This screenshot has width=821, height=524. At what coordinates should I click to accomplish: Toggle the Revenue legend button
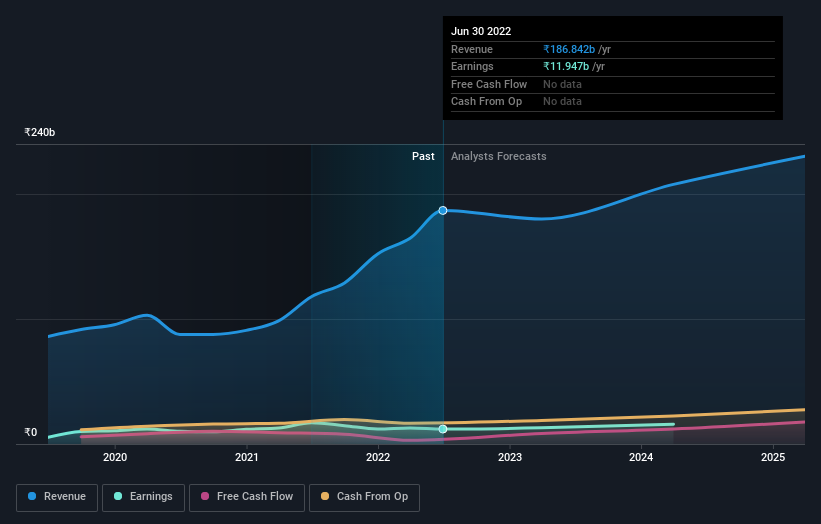(x=57, y=497)
